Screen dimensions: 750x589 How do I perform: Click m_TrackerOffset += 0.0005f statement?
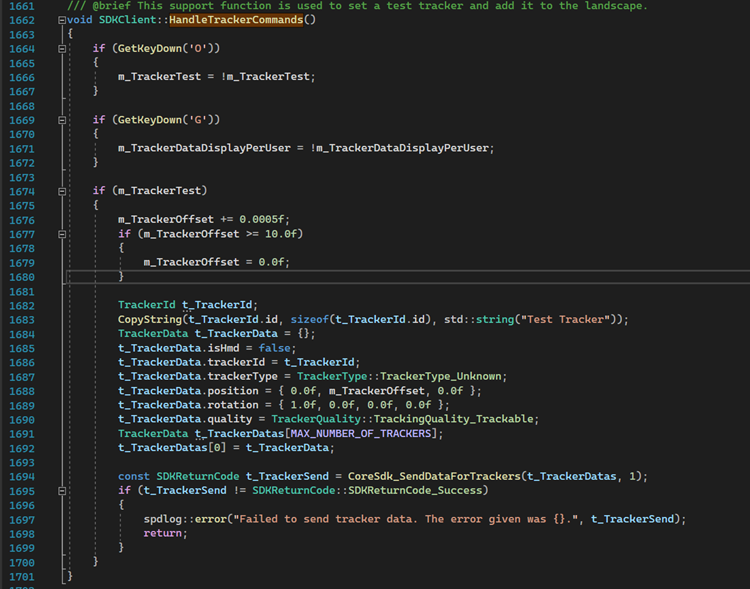[x=204, y=219]
